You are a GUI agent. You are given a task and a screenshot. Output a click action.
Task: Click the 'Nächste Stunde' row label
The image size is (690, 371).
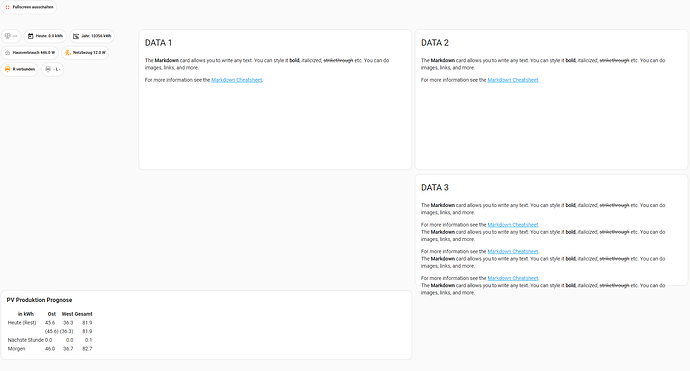26,340
